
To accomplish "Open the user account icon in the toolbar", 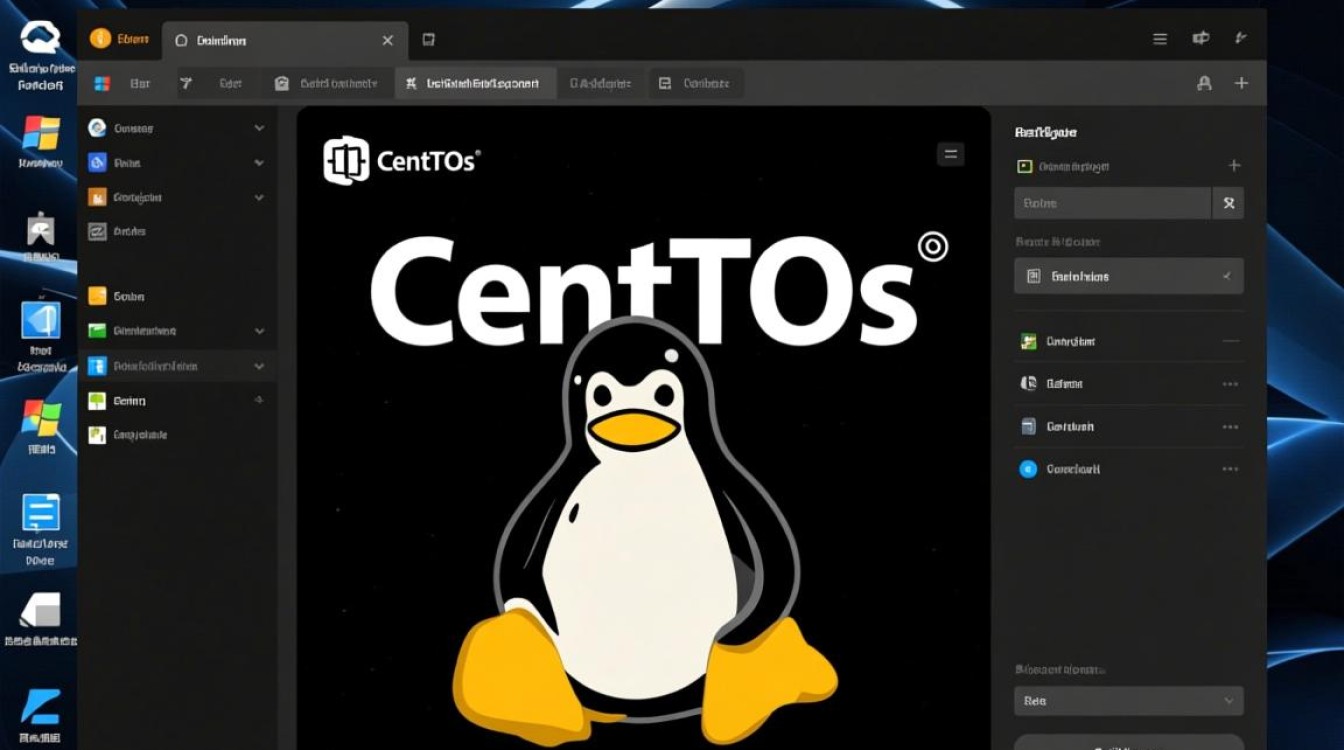I will pos(1205,84).
